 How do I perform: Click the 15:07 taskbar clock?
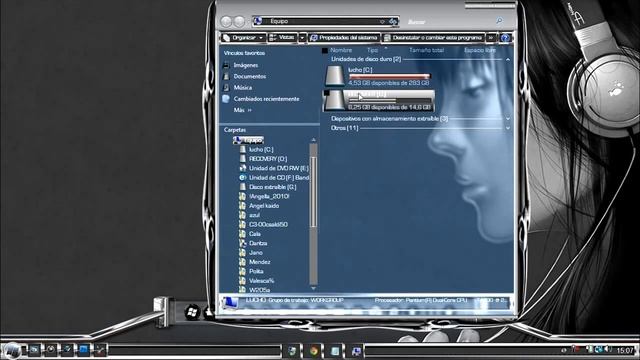click(624, 350)
